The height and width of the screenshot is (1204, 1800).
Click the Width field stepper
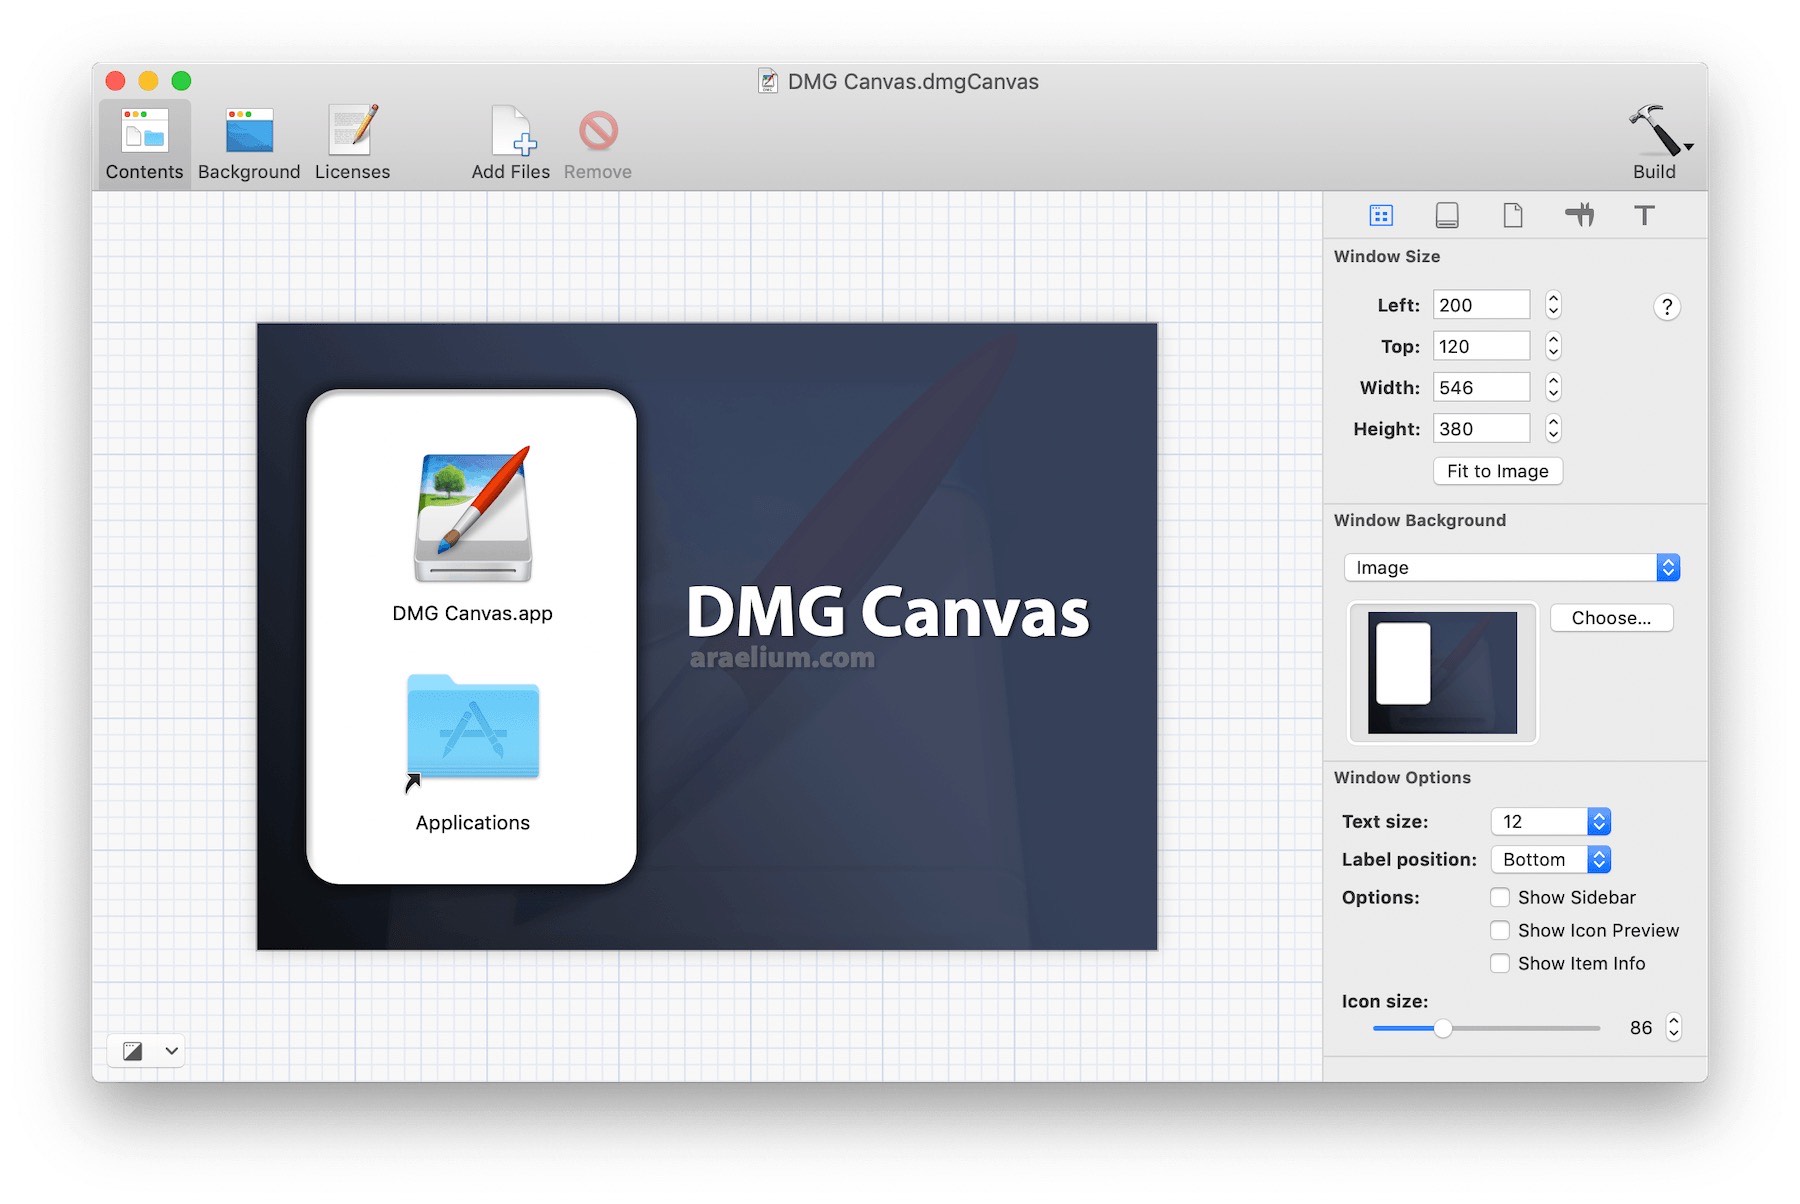tap(1553, 387)
